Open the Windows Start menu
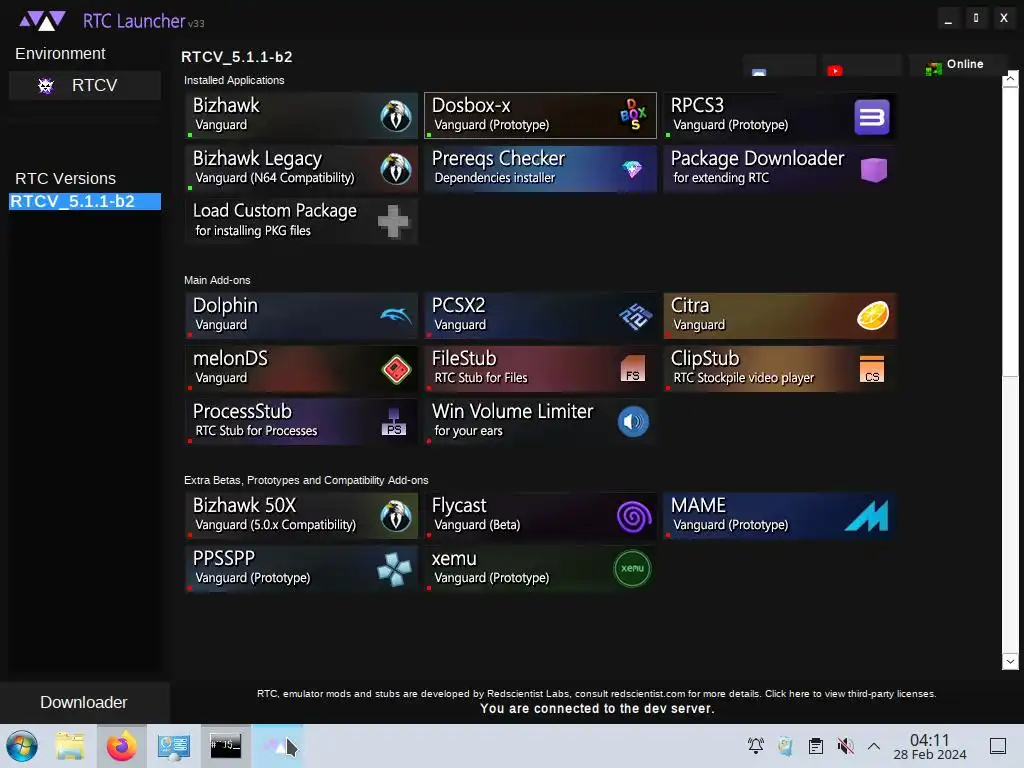Viewport: 1024px width, 768px height. pos(22,746)
